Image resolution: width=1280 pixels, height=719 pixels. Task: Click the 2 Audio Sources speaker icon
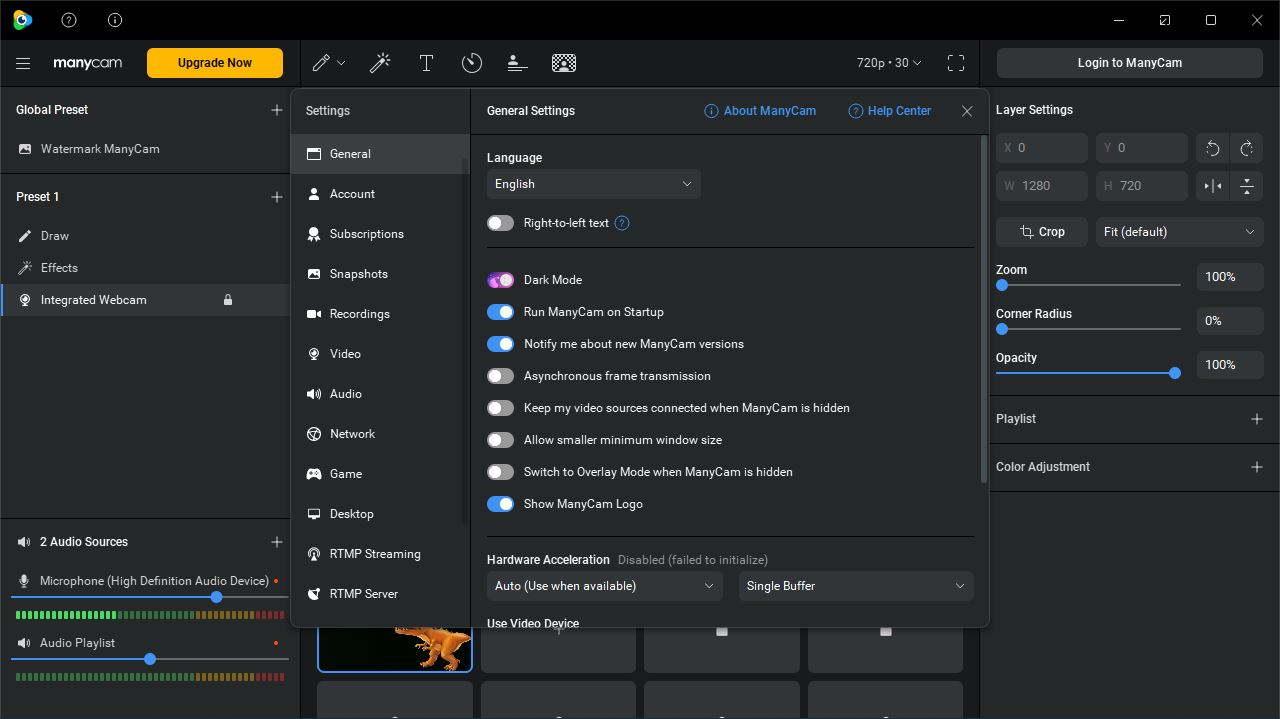pyautogui.click(x=25, y=542)
